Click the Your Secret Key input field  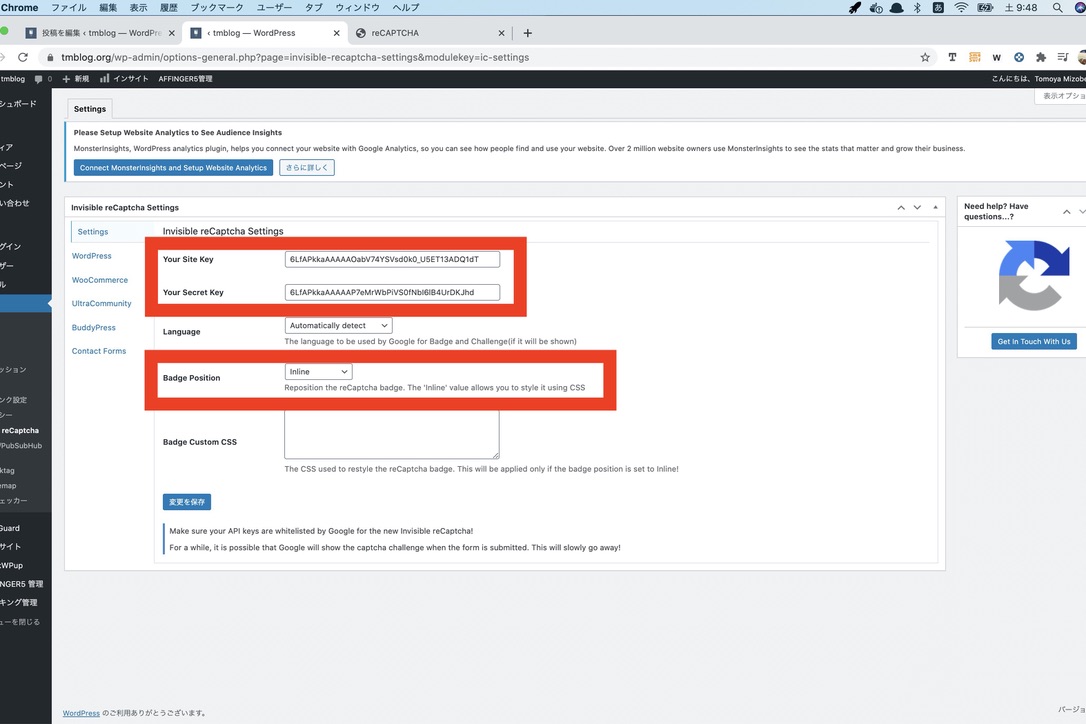tap(392, 292)
